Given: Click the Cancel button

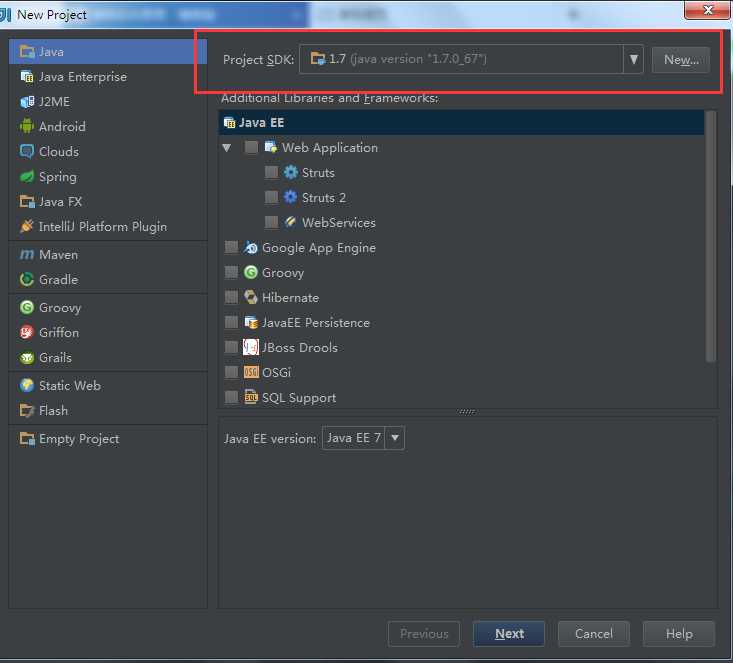Looking at the screenshot, I should pos(594,634).
